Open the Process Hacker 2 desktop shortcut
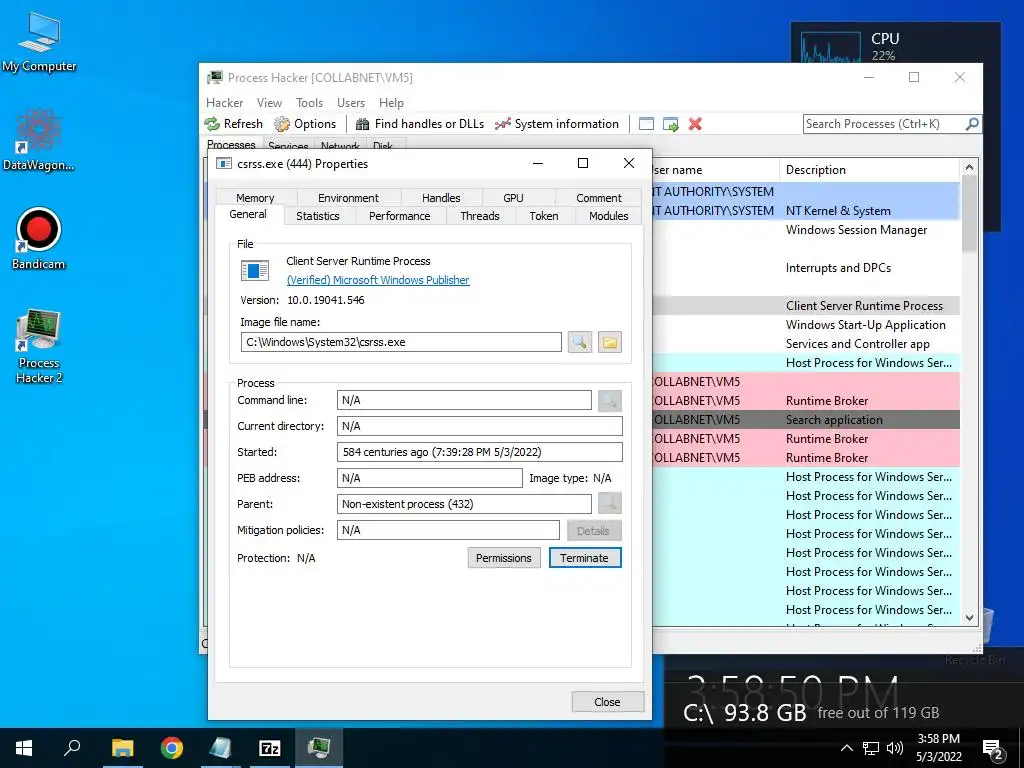 (39, 346)
